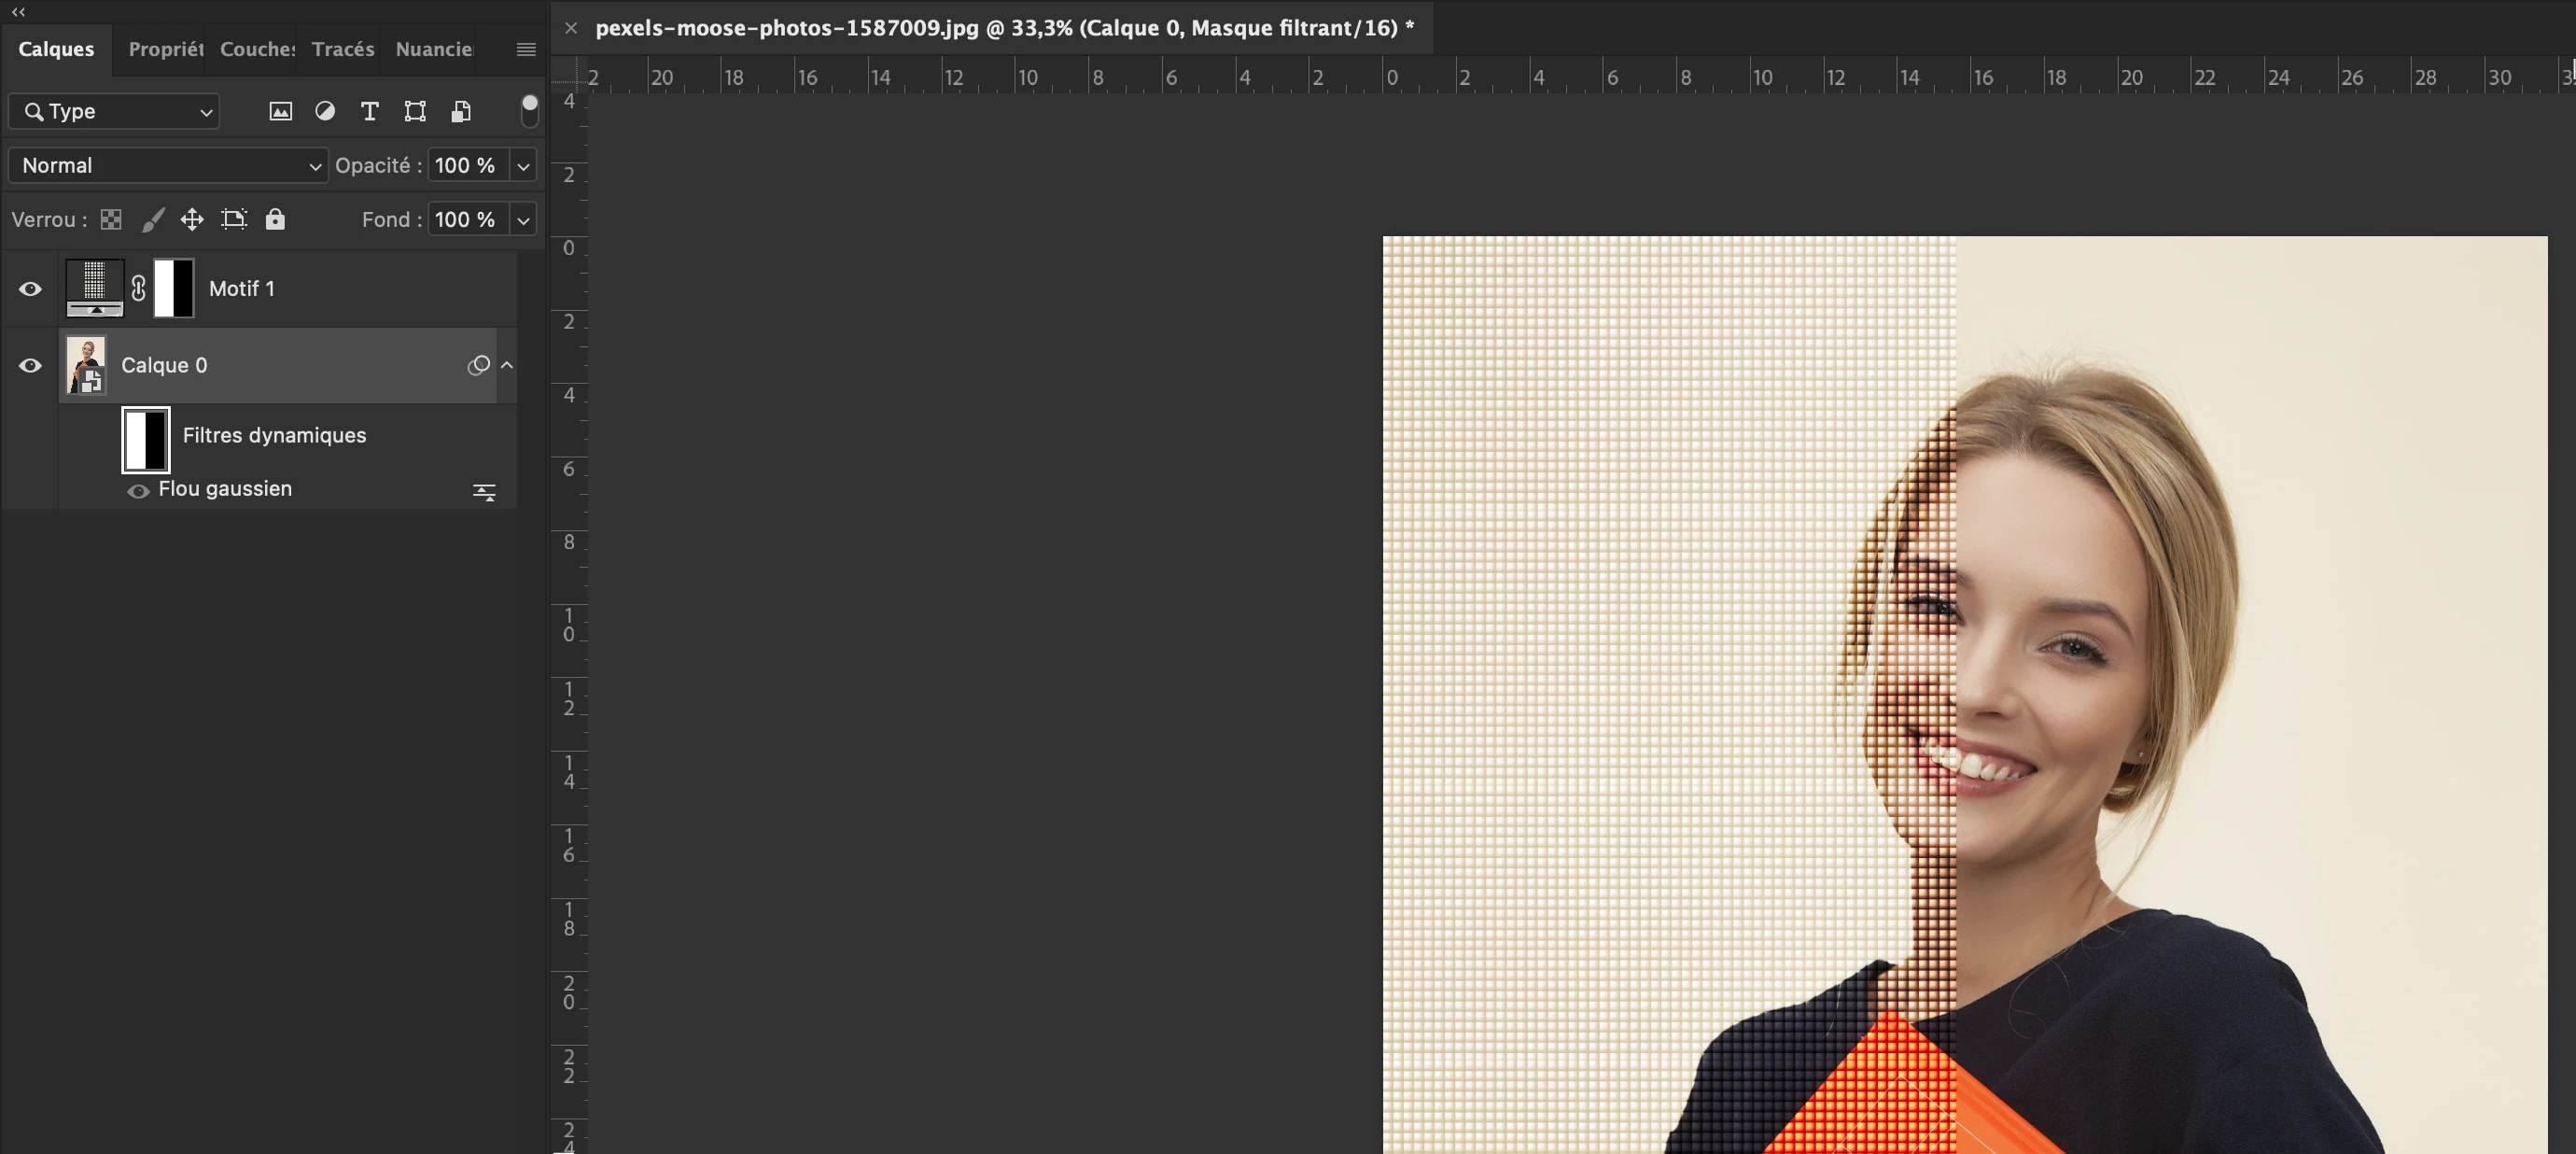Click lock image pixels brush icon
2576x1154 pixels.
click(x=152, y=219)
